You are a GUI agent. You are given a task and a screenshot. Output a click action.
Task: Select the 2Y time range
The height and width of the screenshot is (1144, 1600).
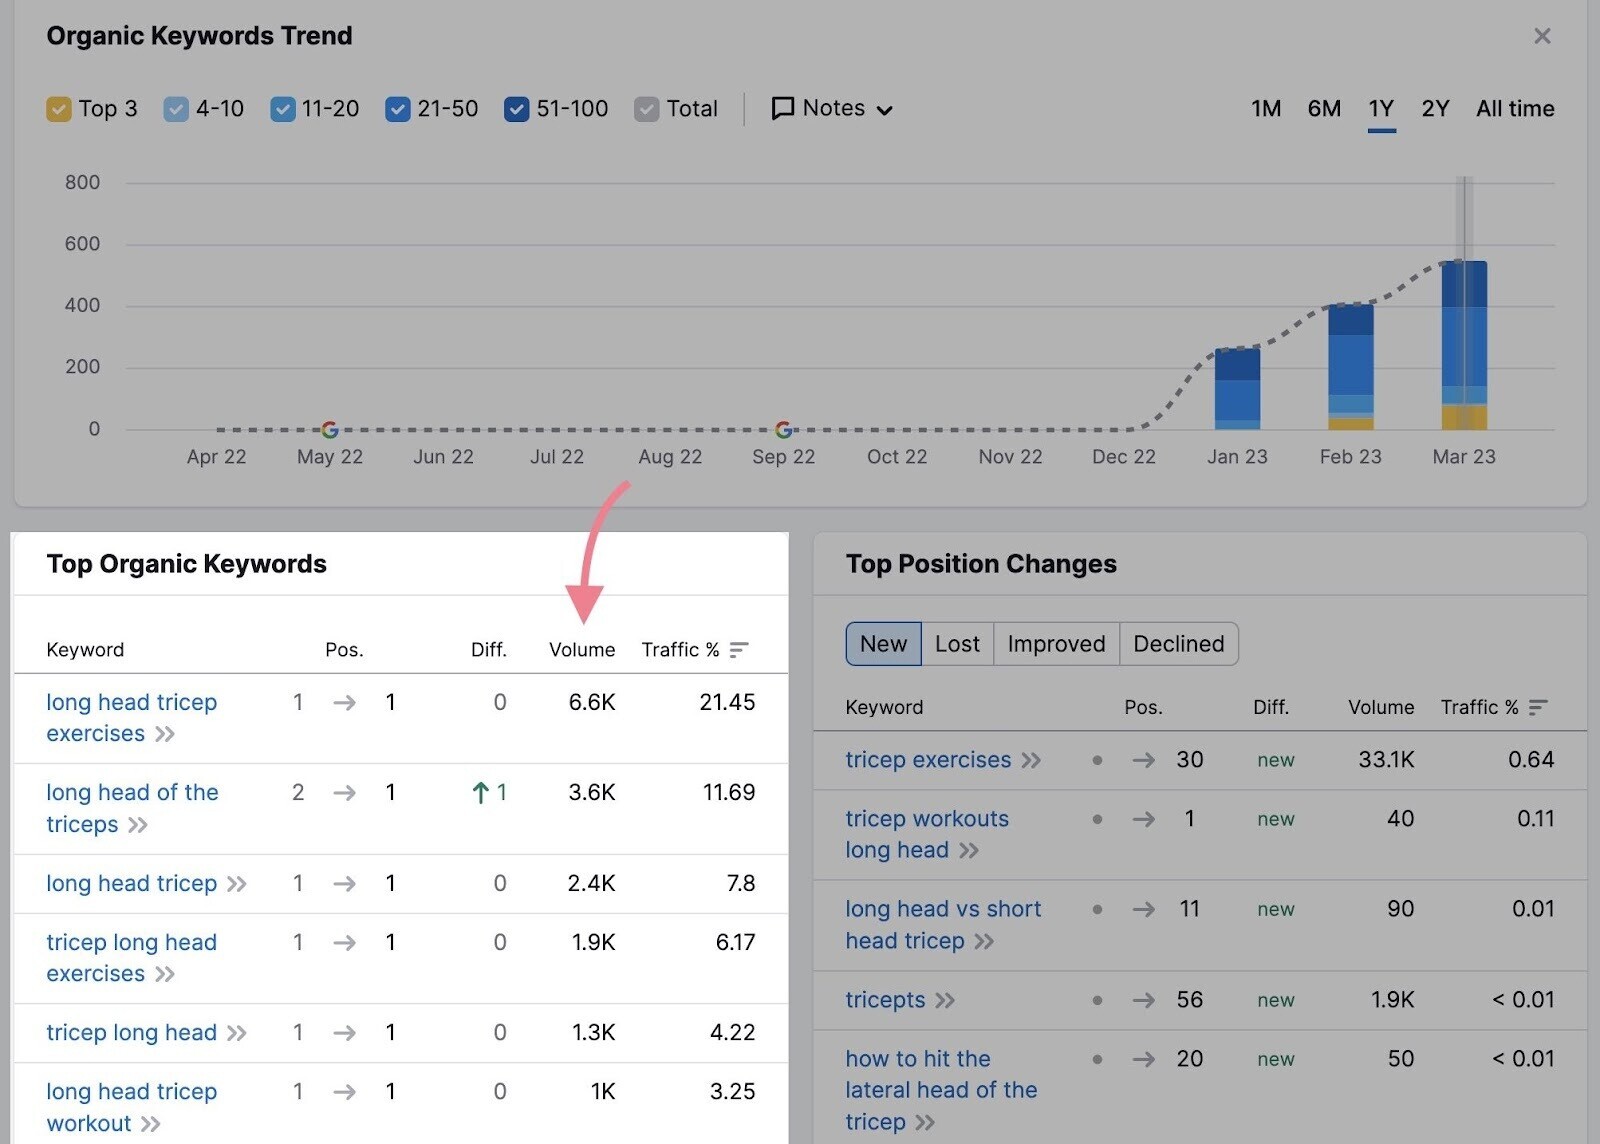1434,109
